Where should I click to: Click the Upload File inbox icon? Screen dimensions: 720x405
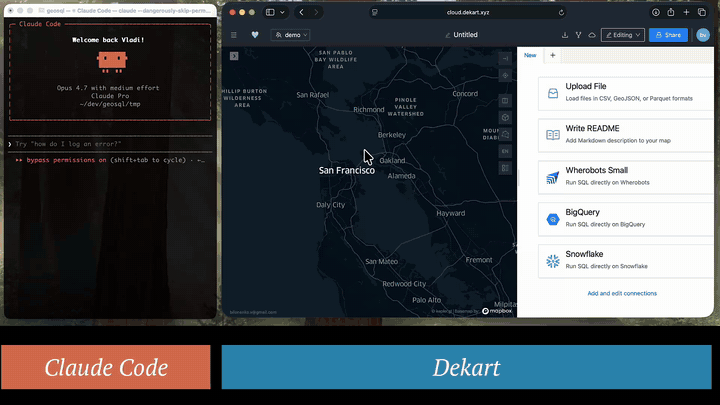point(553,94)
